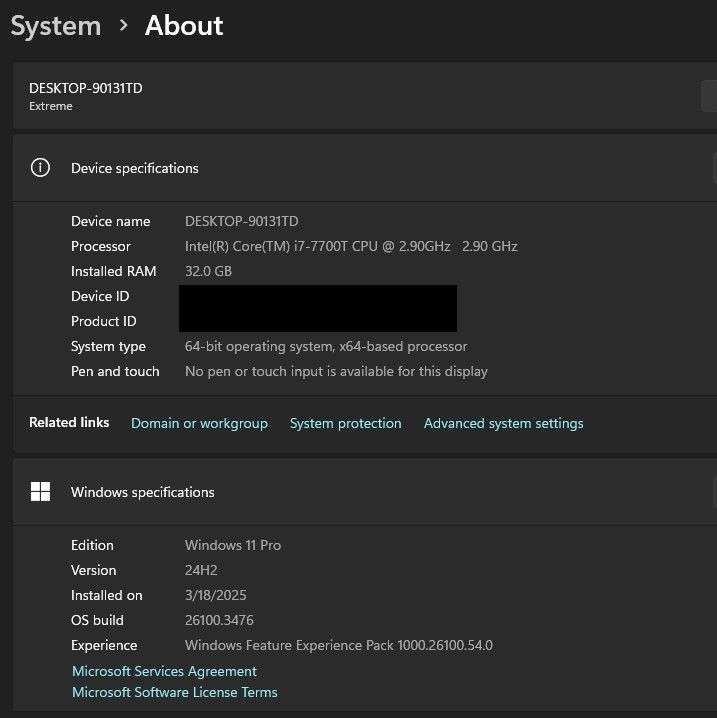717x718 pixels.
Task: Click the OS build label
Action: click(x=98, y=620)
